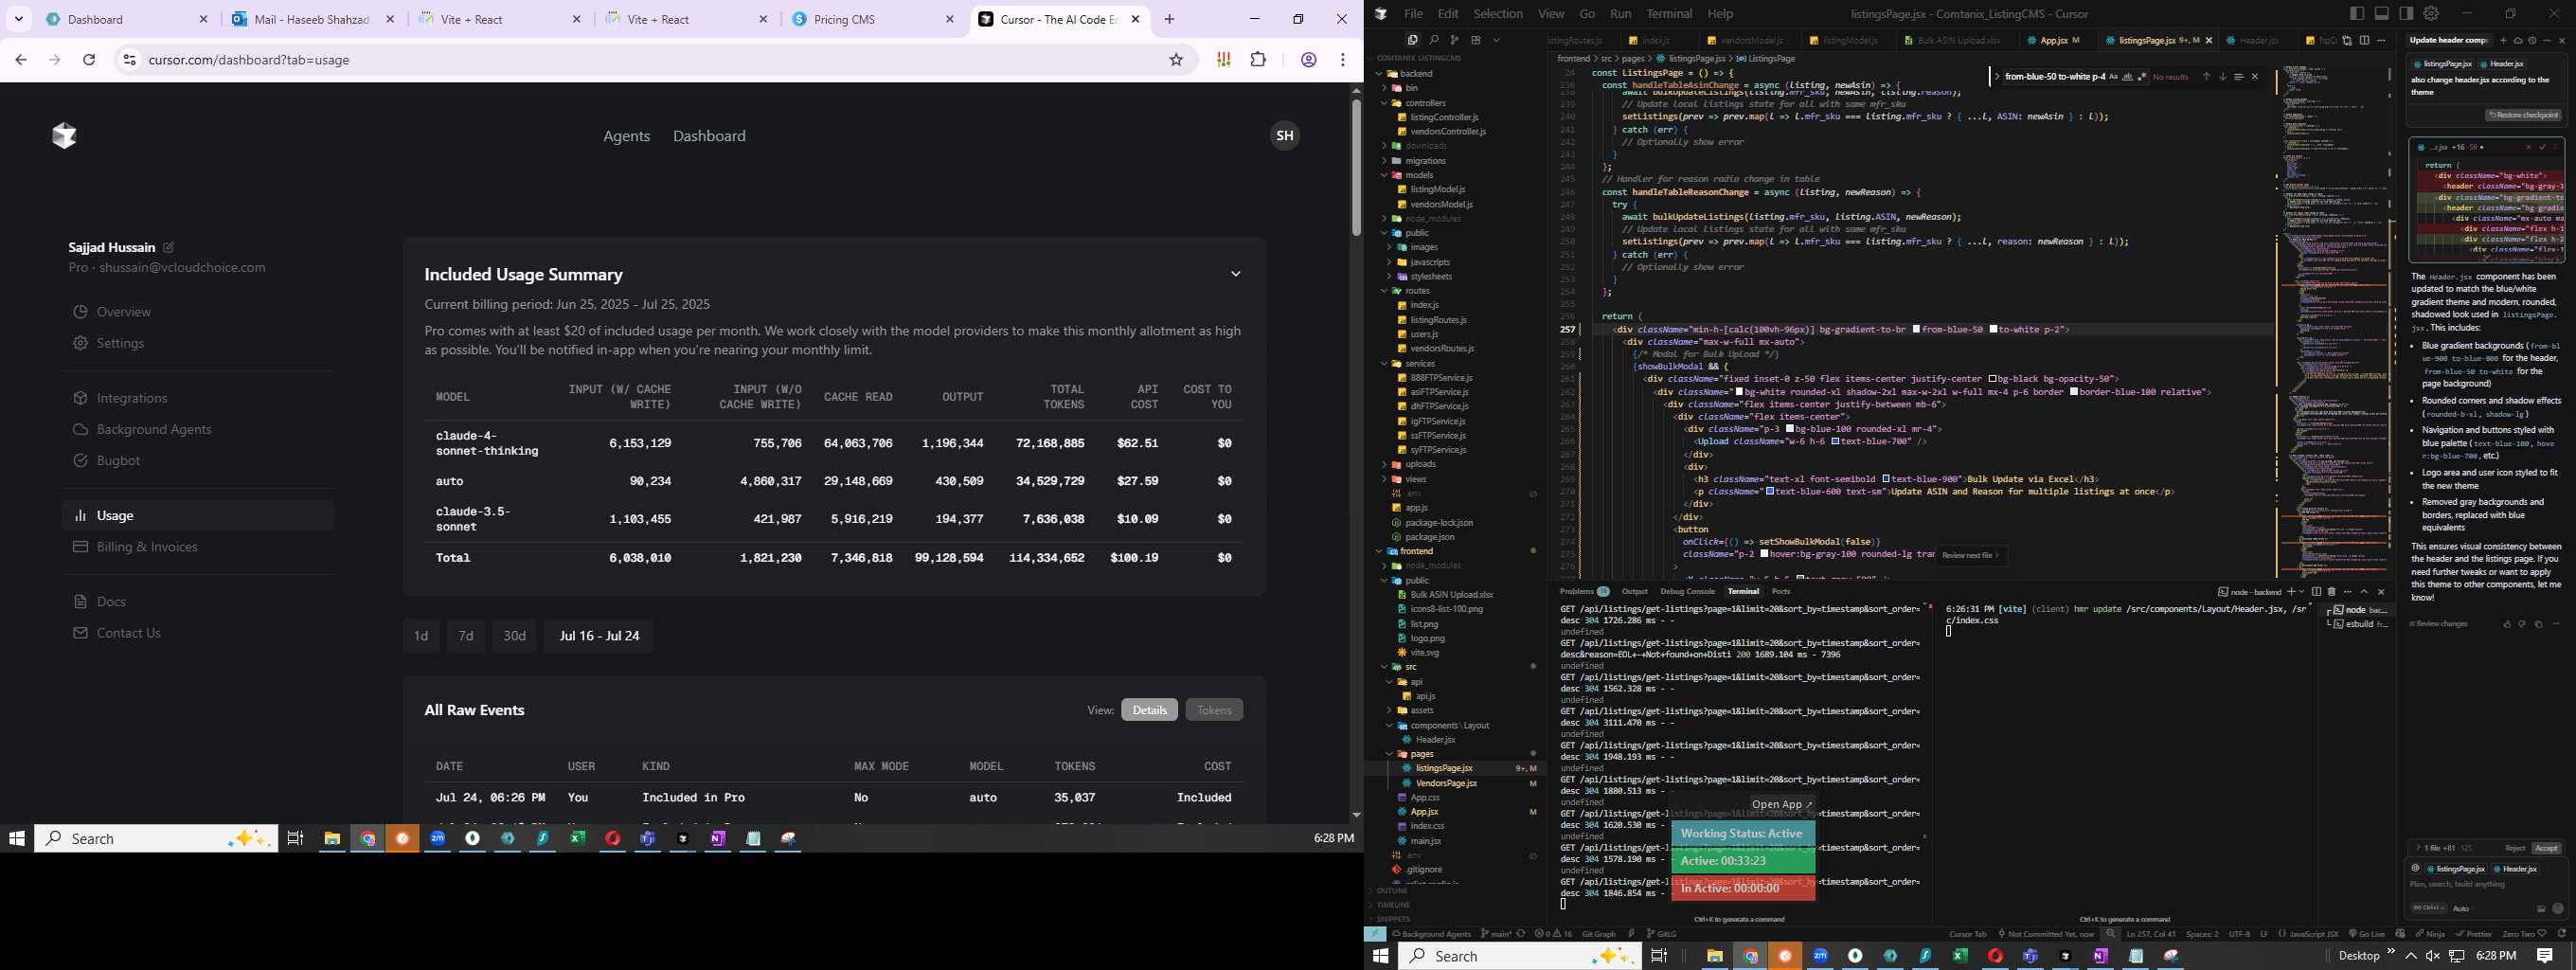Open the Terminal menu in Cursor
The height and width of the screenshot is (970, 2576).
[x=1669, y=14]
